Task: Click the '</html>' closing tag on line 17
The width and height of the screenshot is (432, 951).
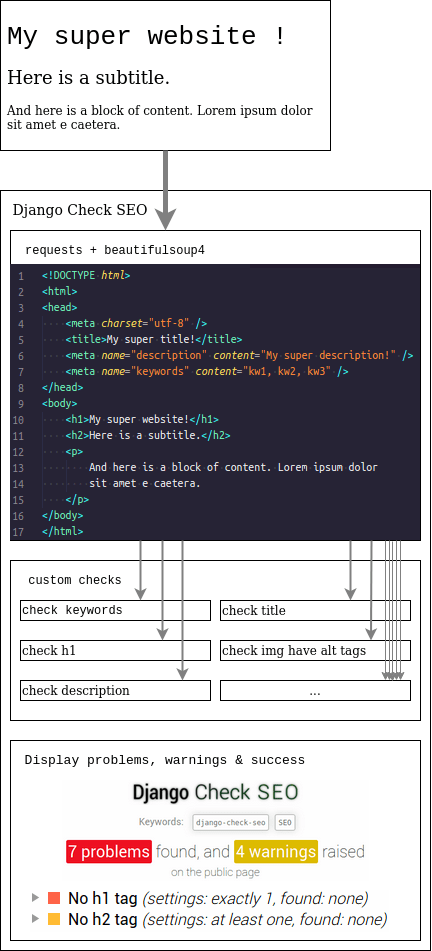Action: (62, 531)
